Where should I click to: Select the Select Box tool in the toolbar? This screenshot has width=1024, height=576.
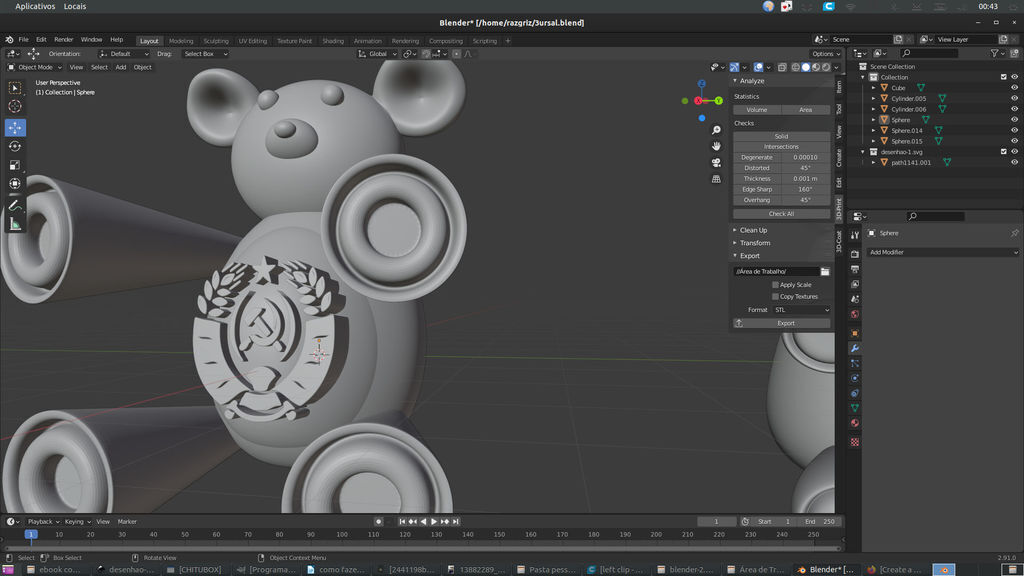(x=14, y=88)
